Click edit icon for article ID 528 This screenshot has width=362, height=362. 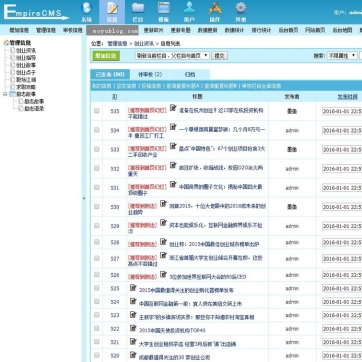[163, 241]
